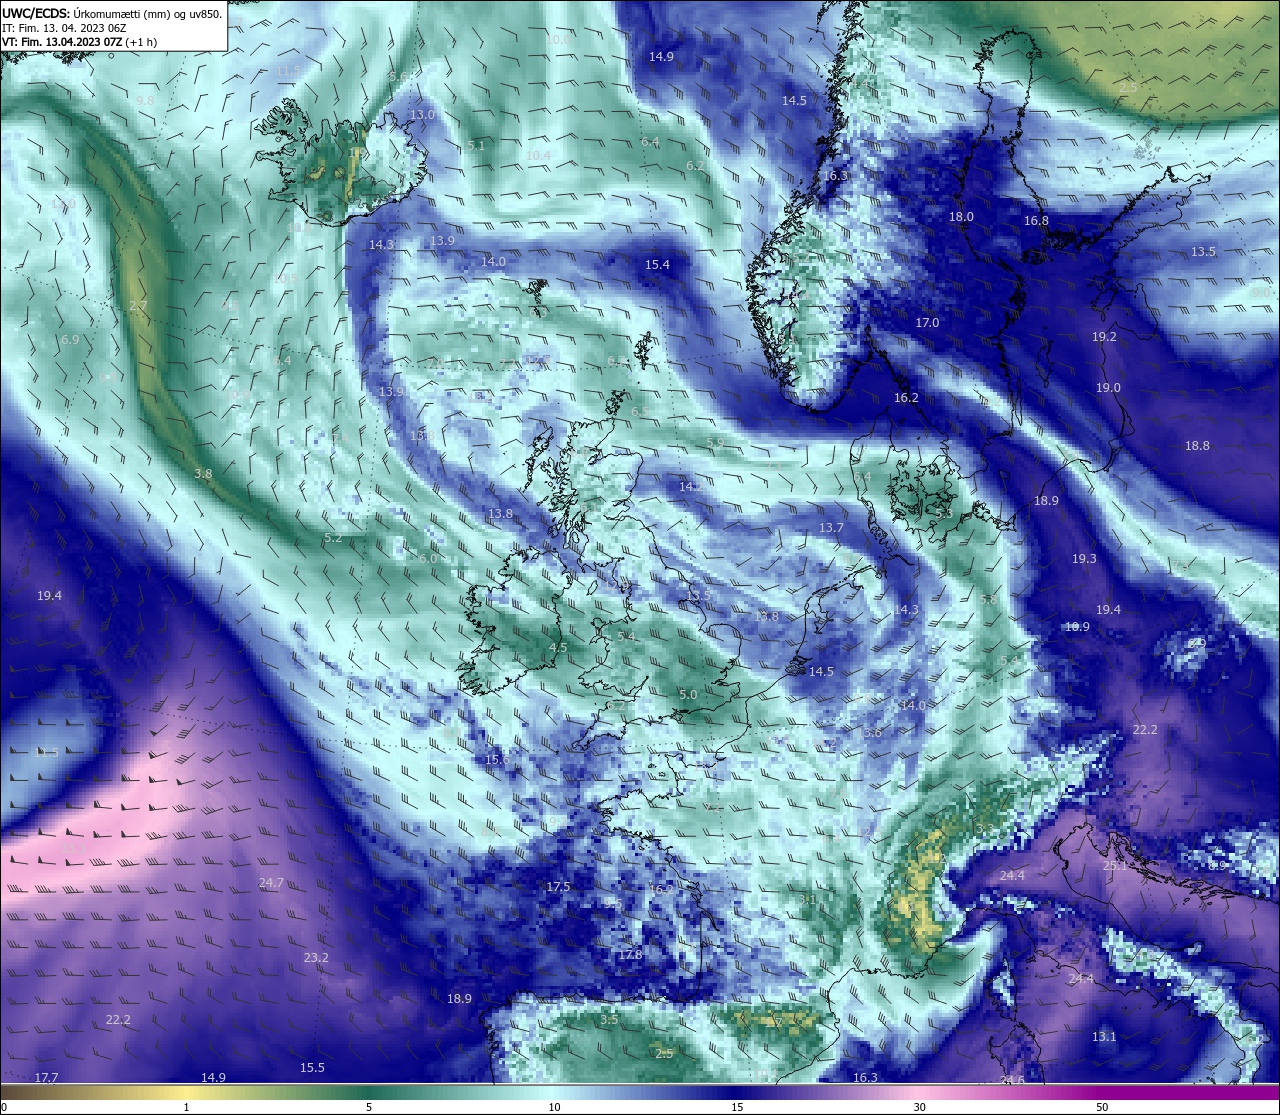The height and width of the screenshot is (1115, 1280).
Task: Click the 24.7 value label
Action: tap(271, 883)
